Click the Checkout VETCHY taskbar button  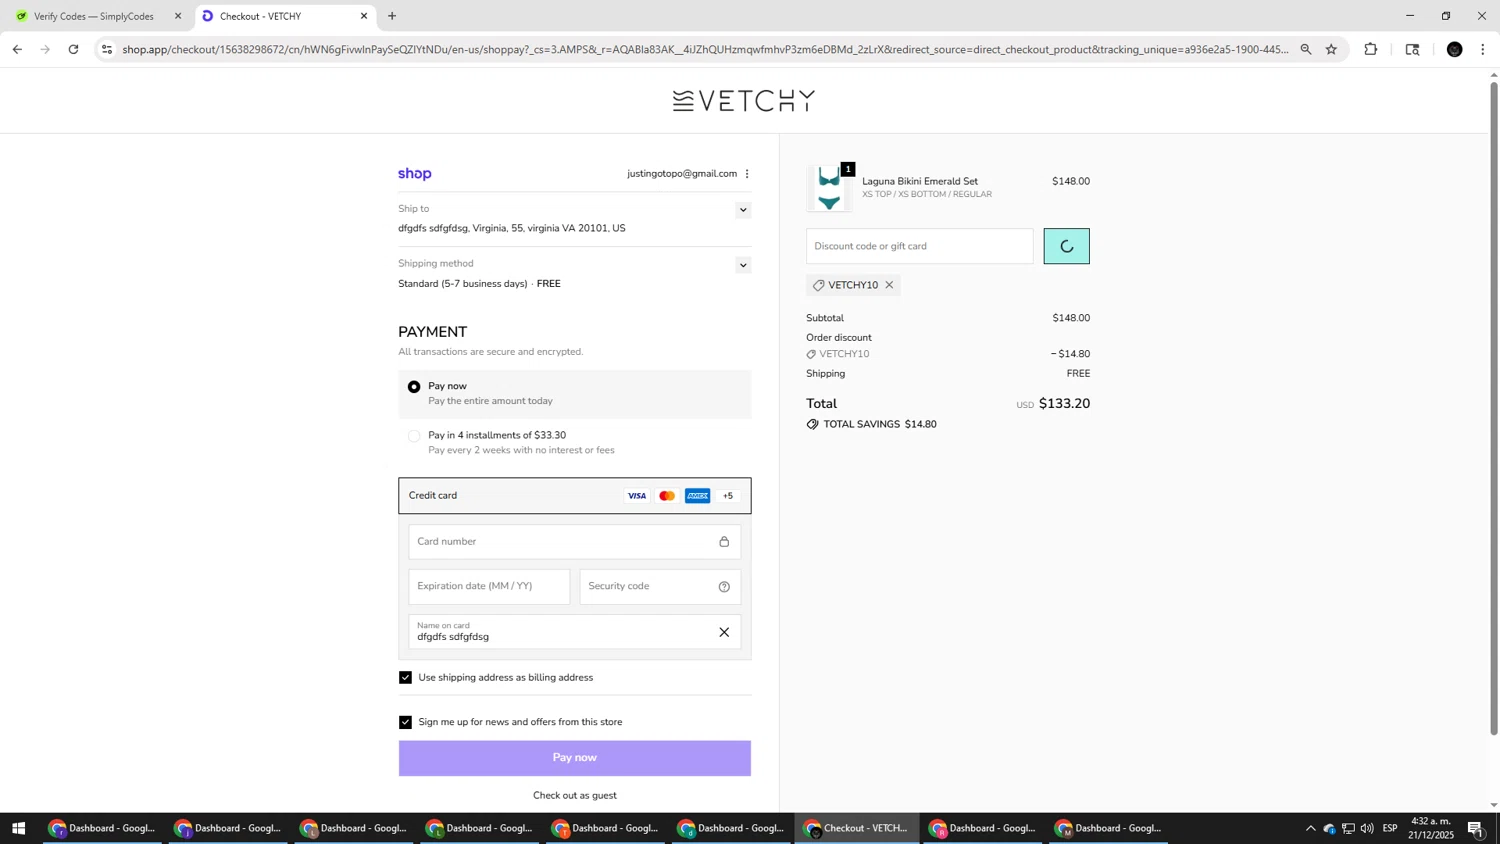click(857, 828)
